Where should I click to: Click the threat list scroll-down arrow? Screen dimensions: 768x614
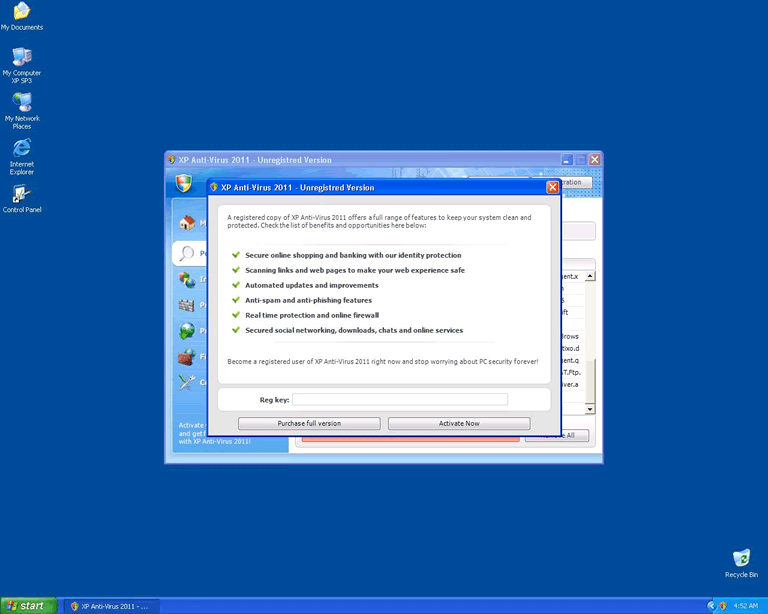tap(589, 408)
